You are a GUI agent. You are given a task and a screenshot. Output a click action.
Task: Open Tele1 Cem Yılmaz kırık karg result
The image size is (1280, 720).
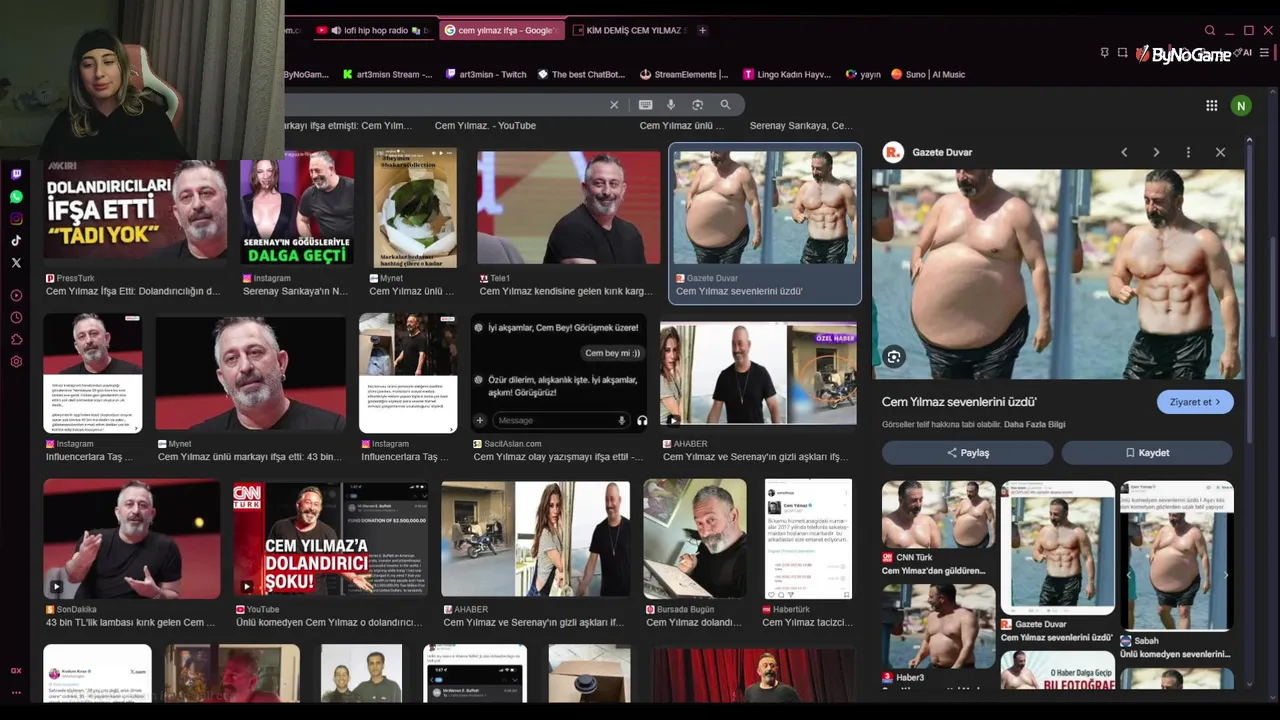point(569,208)
